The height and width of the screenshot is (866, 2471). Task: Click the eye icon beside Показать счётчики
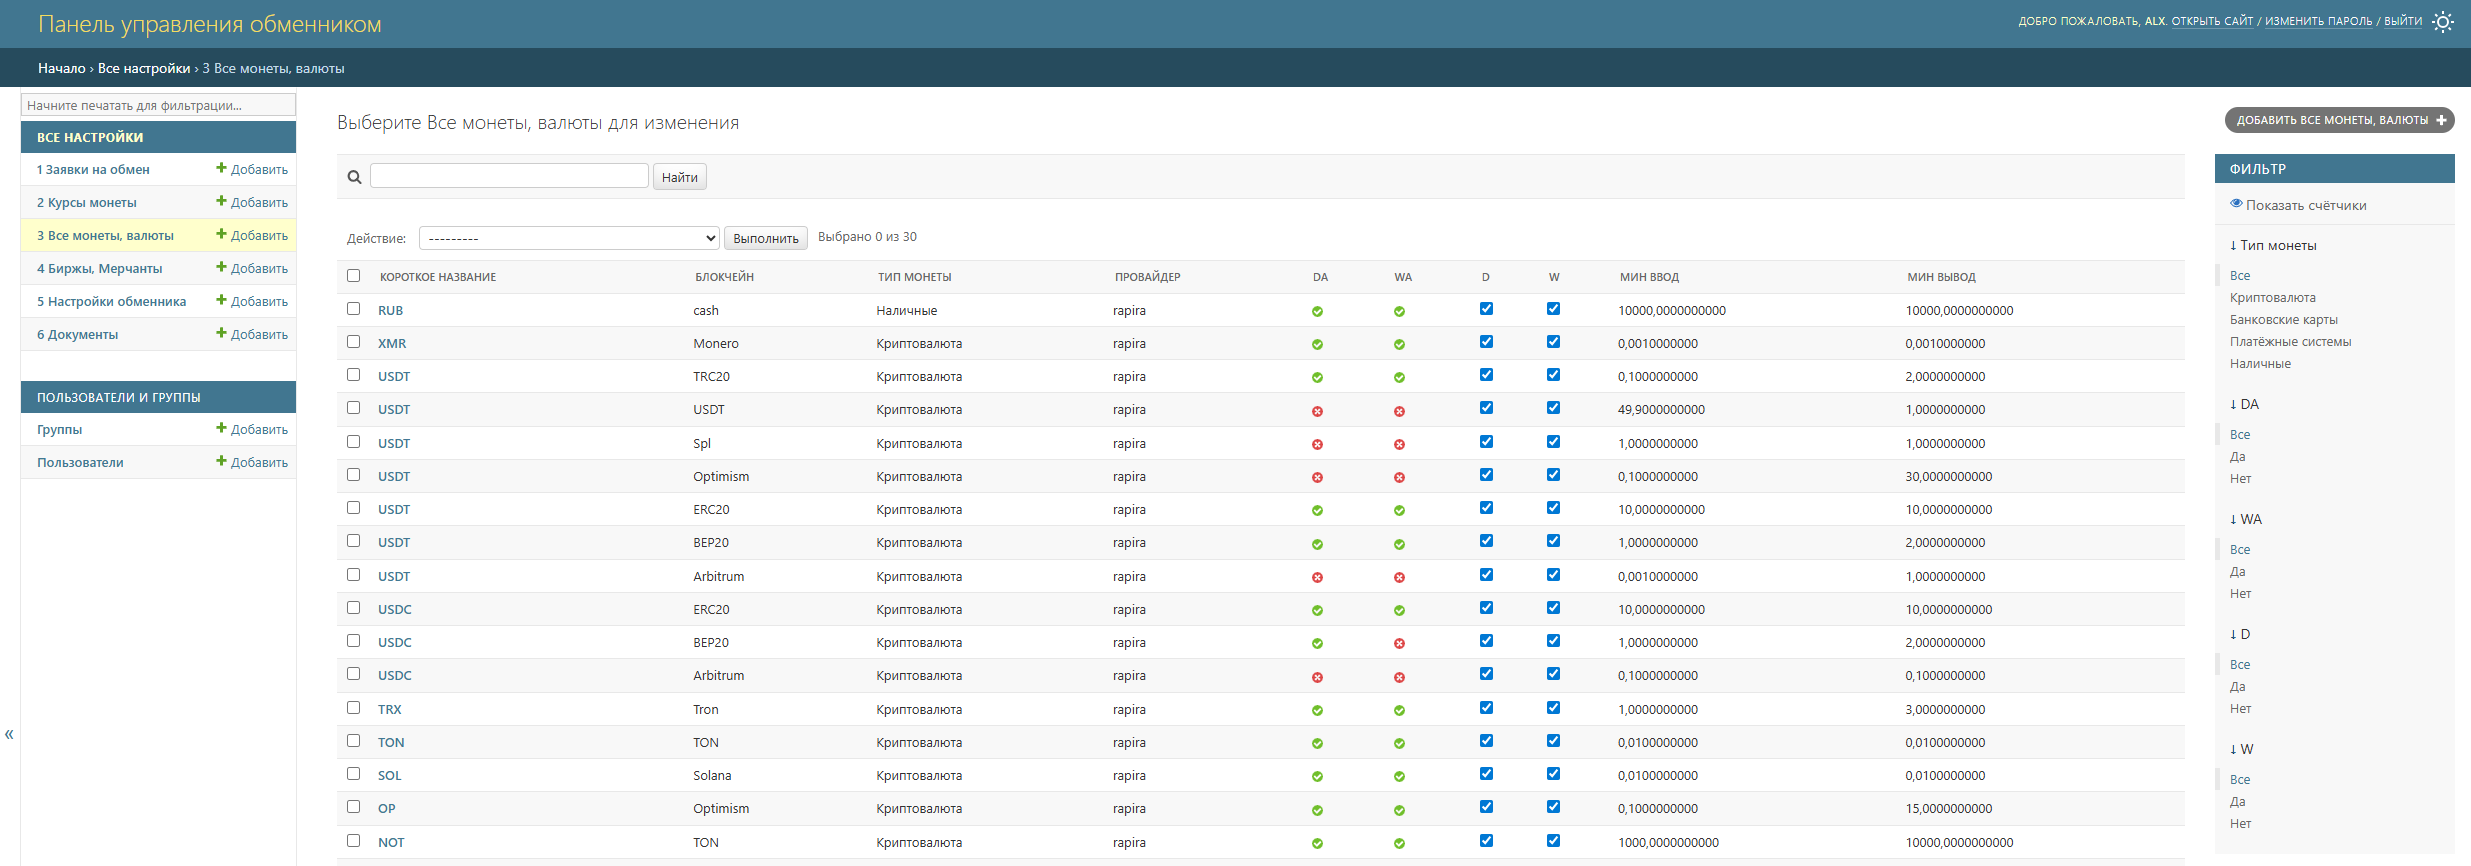click(2236, 204)
